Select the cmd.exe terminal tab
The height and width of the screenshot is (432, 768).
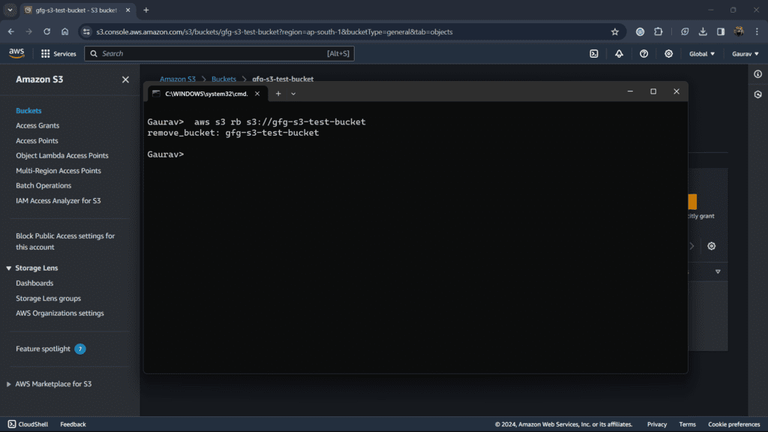coord(206,94)
